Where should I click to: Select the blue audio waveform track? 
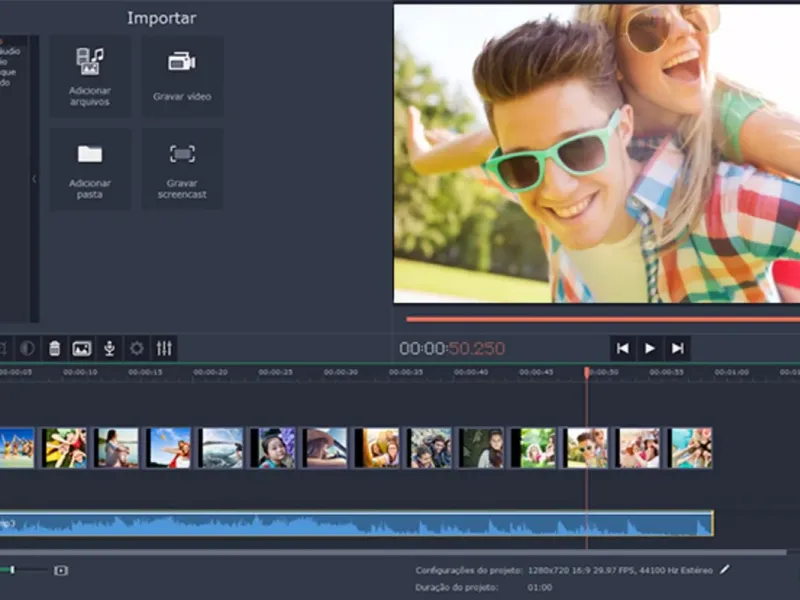click(356, 523)
